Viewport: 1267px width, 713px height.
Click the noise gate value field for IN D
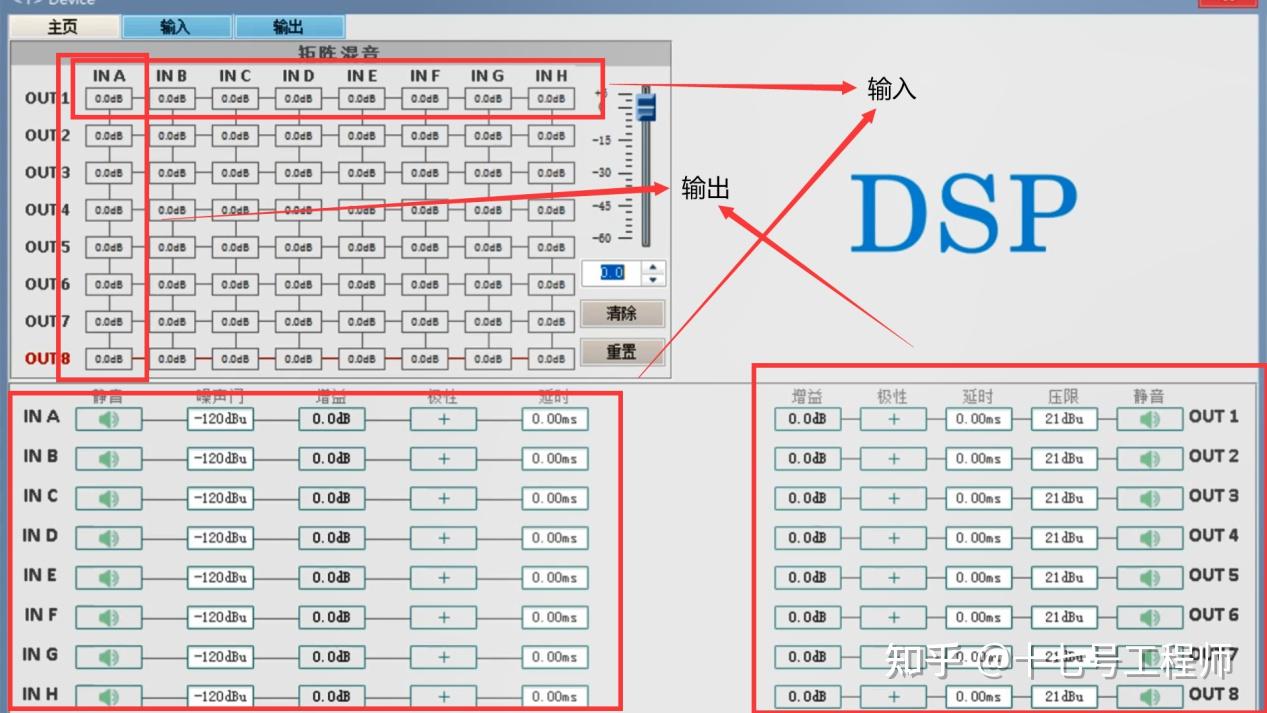[220, 537]
